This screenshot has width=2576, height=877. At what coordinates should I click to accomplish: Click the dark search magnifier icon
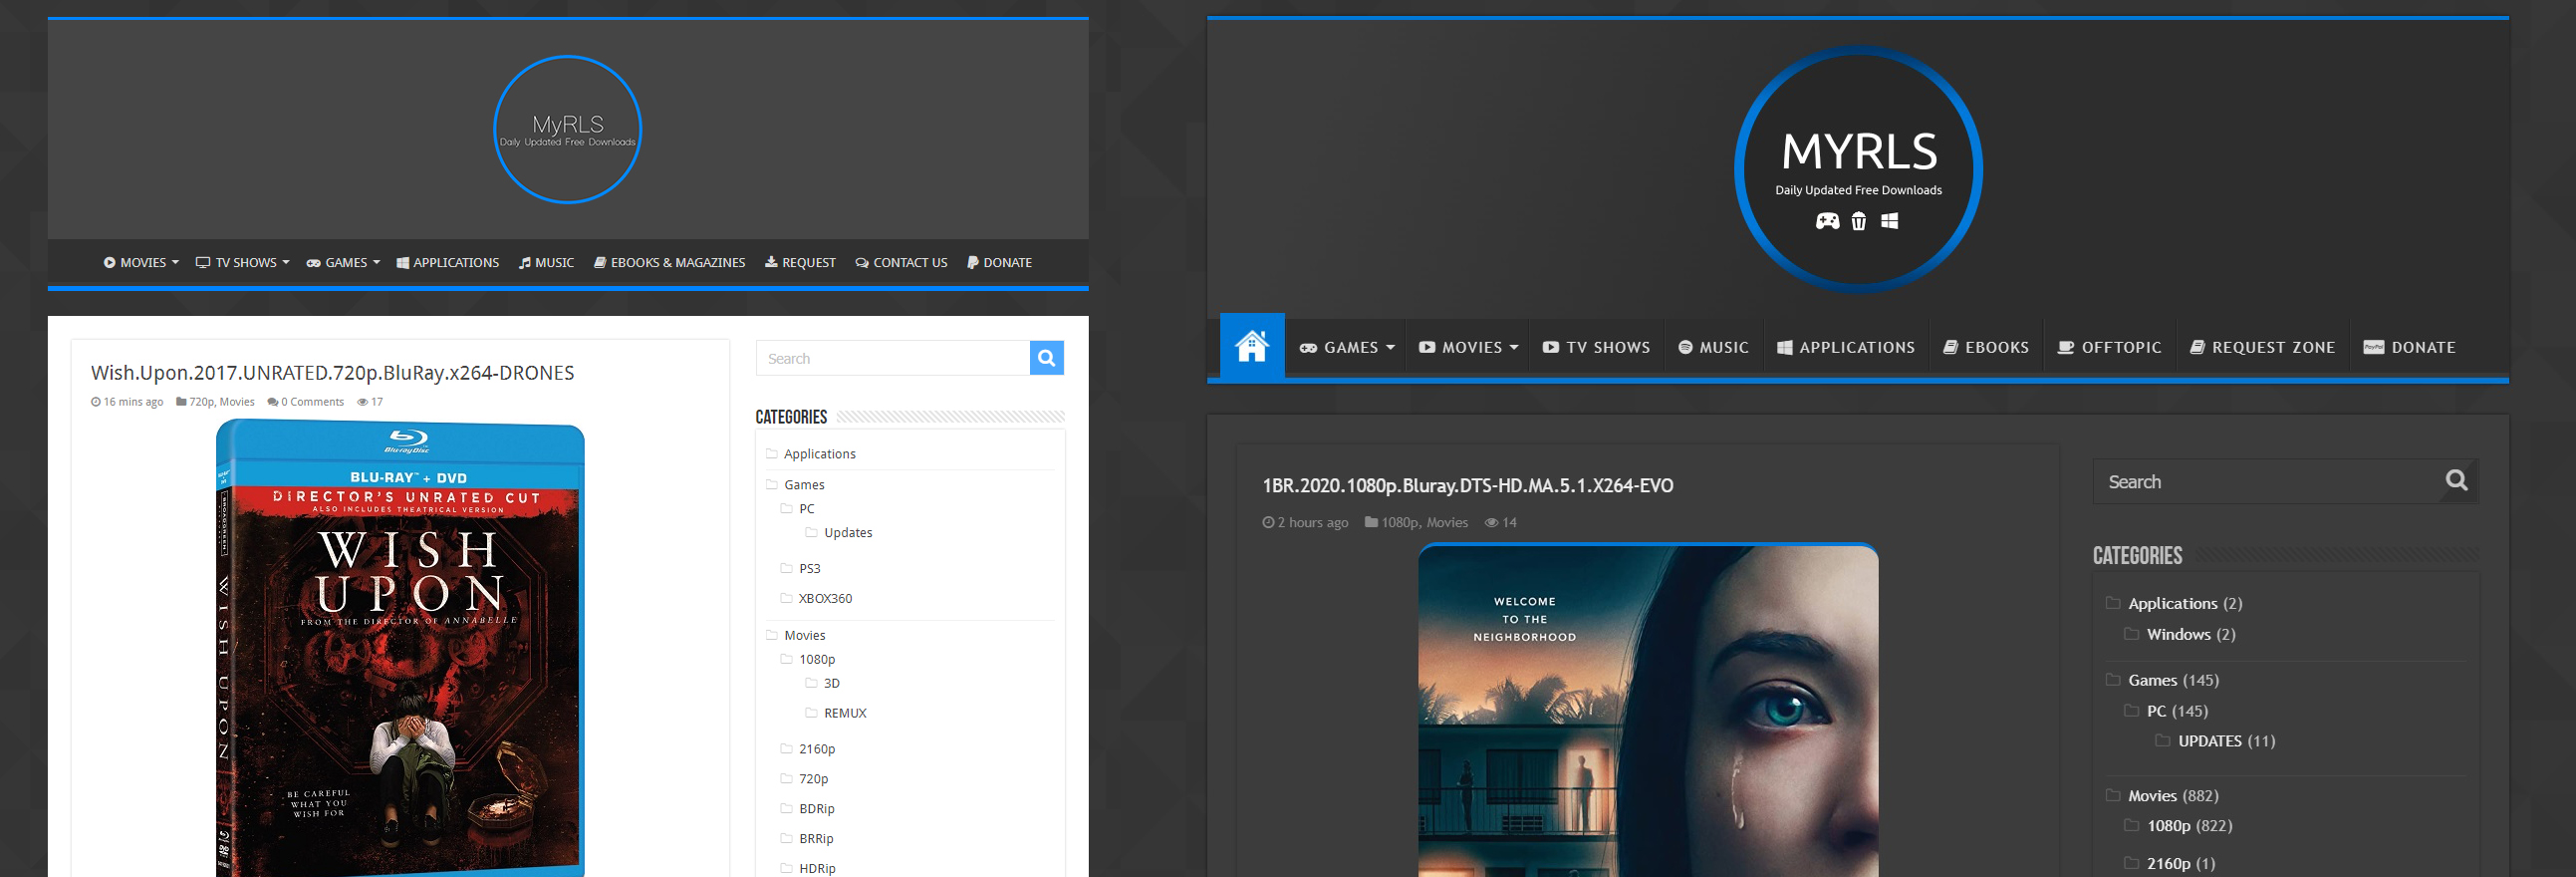2456,481
